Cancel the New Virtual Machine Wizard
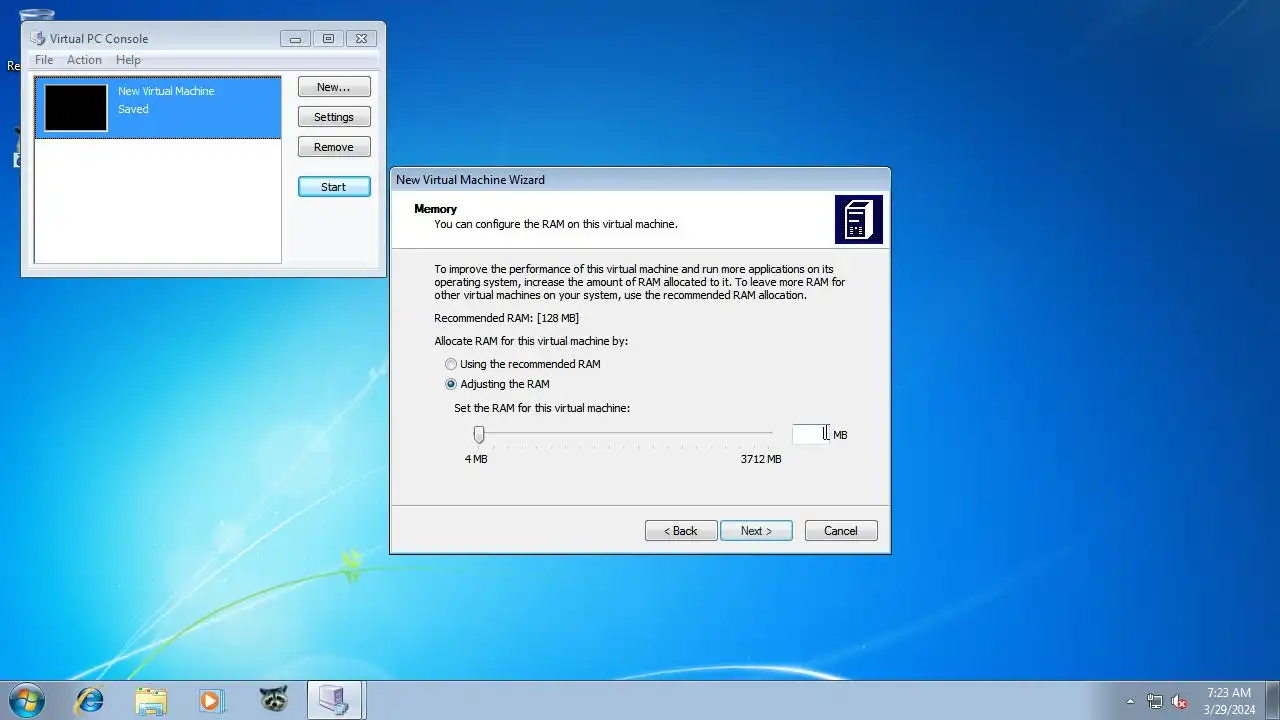 [841, 531]
